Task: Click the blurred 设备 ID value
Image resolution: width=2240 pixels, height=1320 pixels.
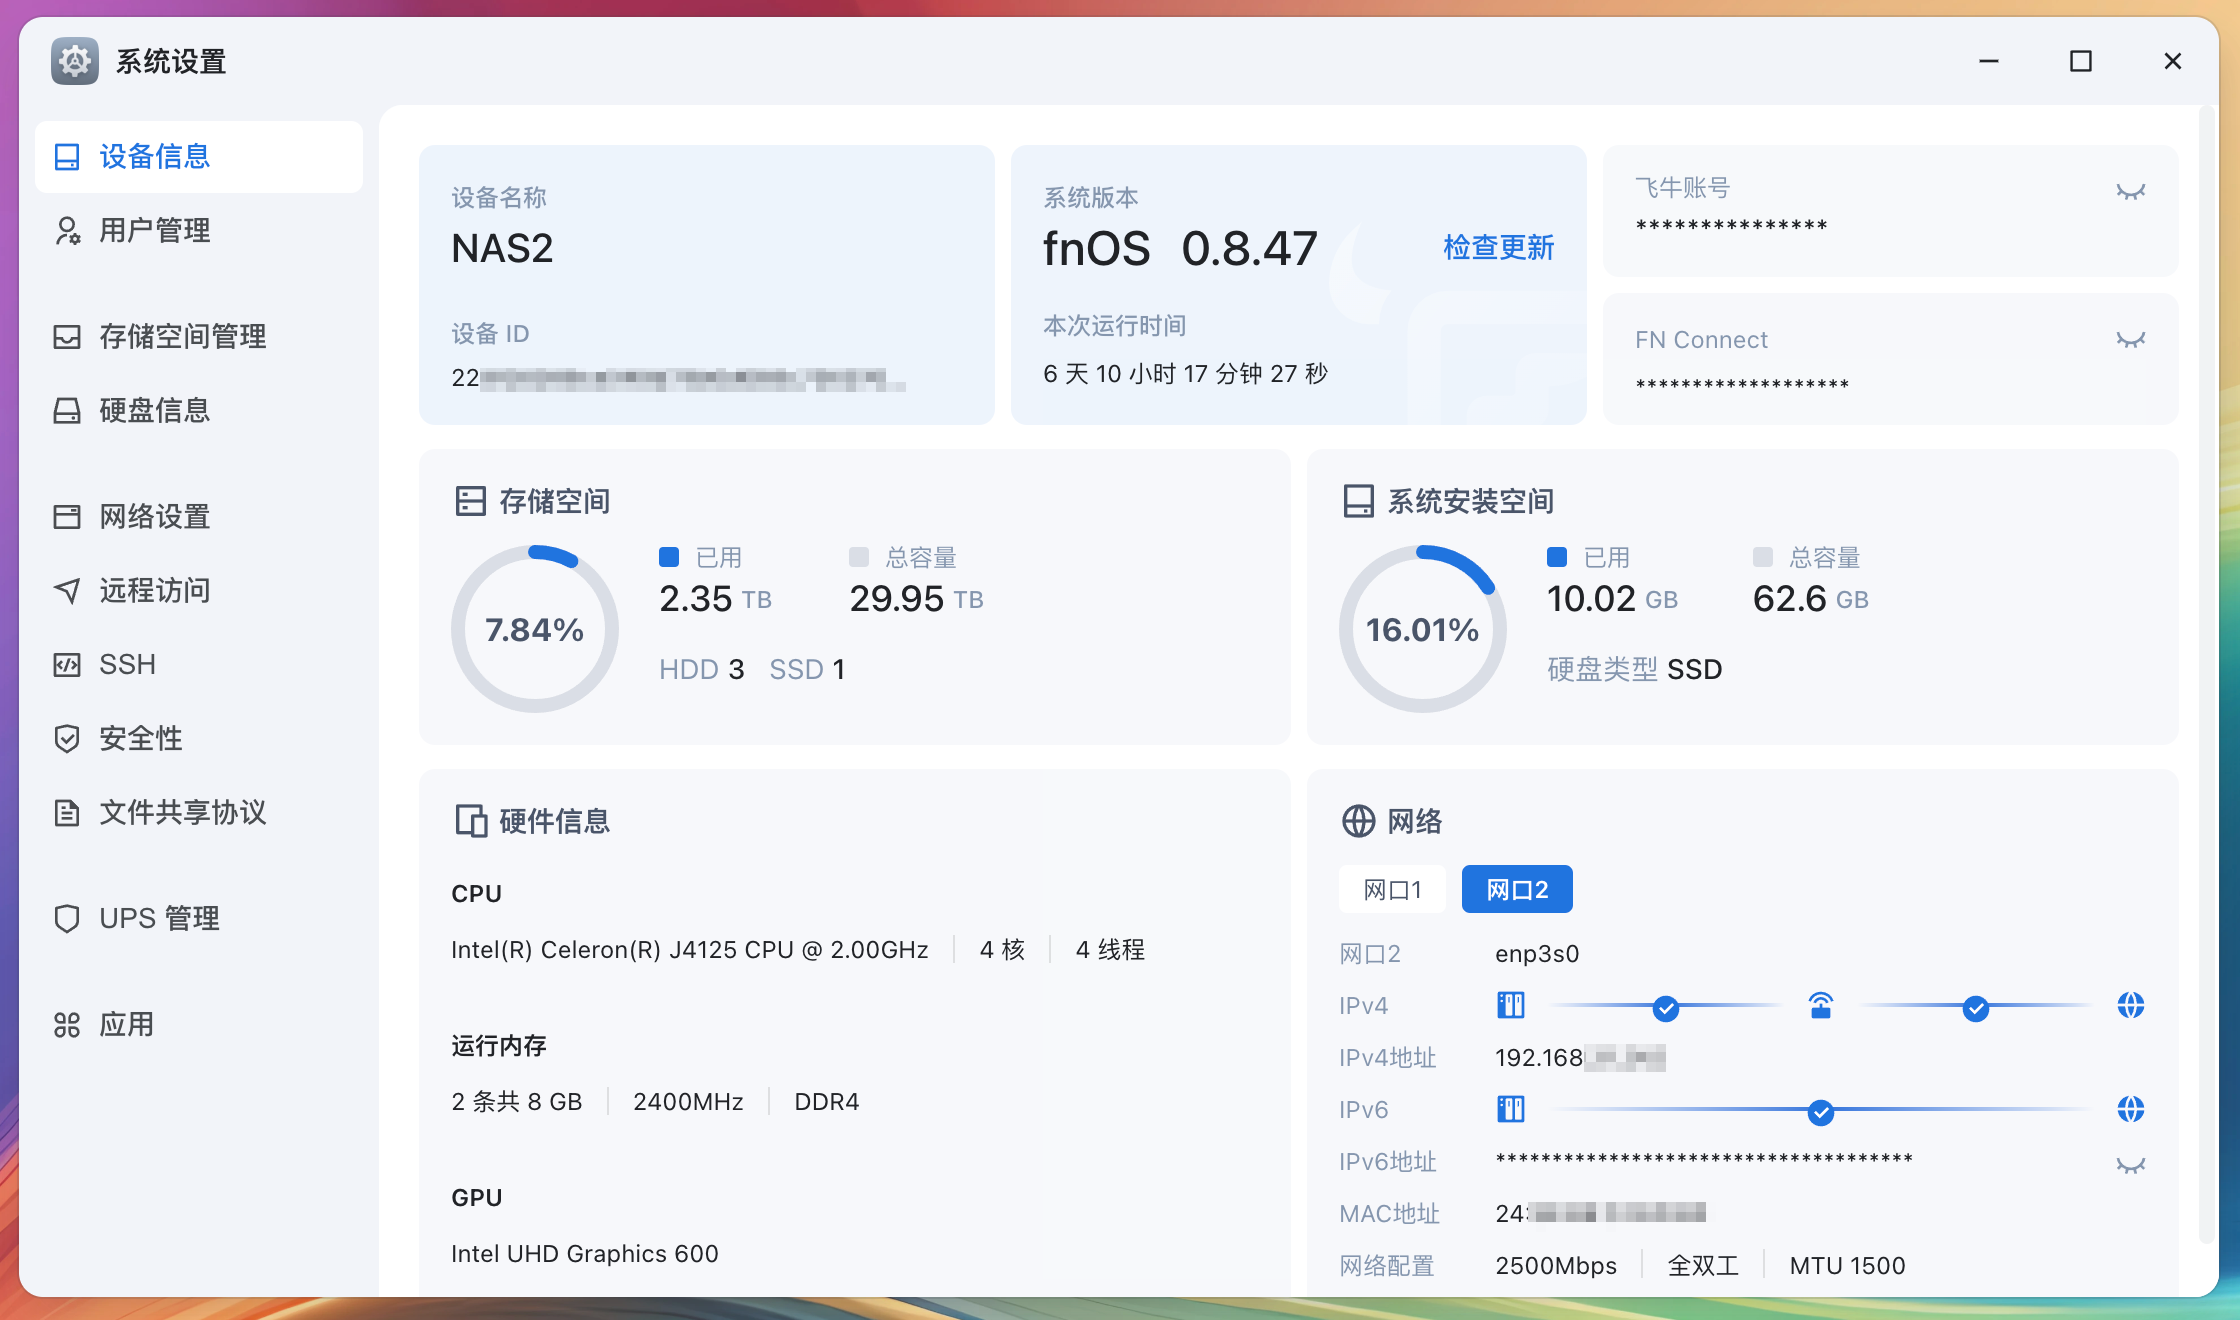Action: [678, 378]
